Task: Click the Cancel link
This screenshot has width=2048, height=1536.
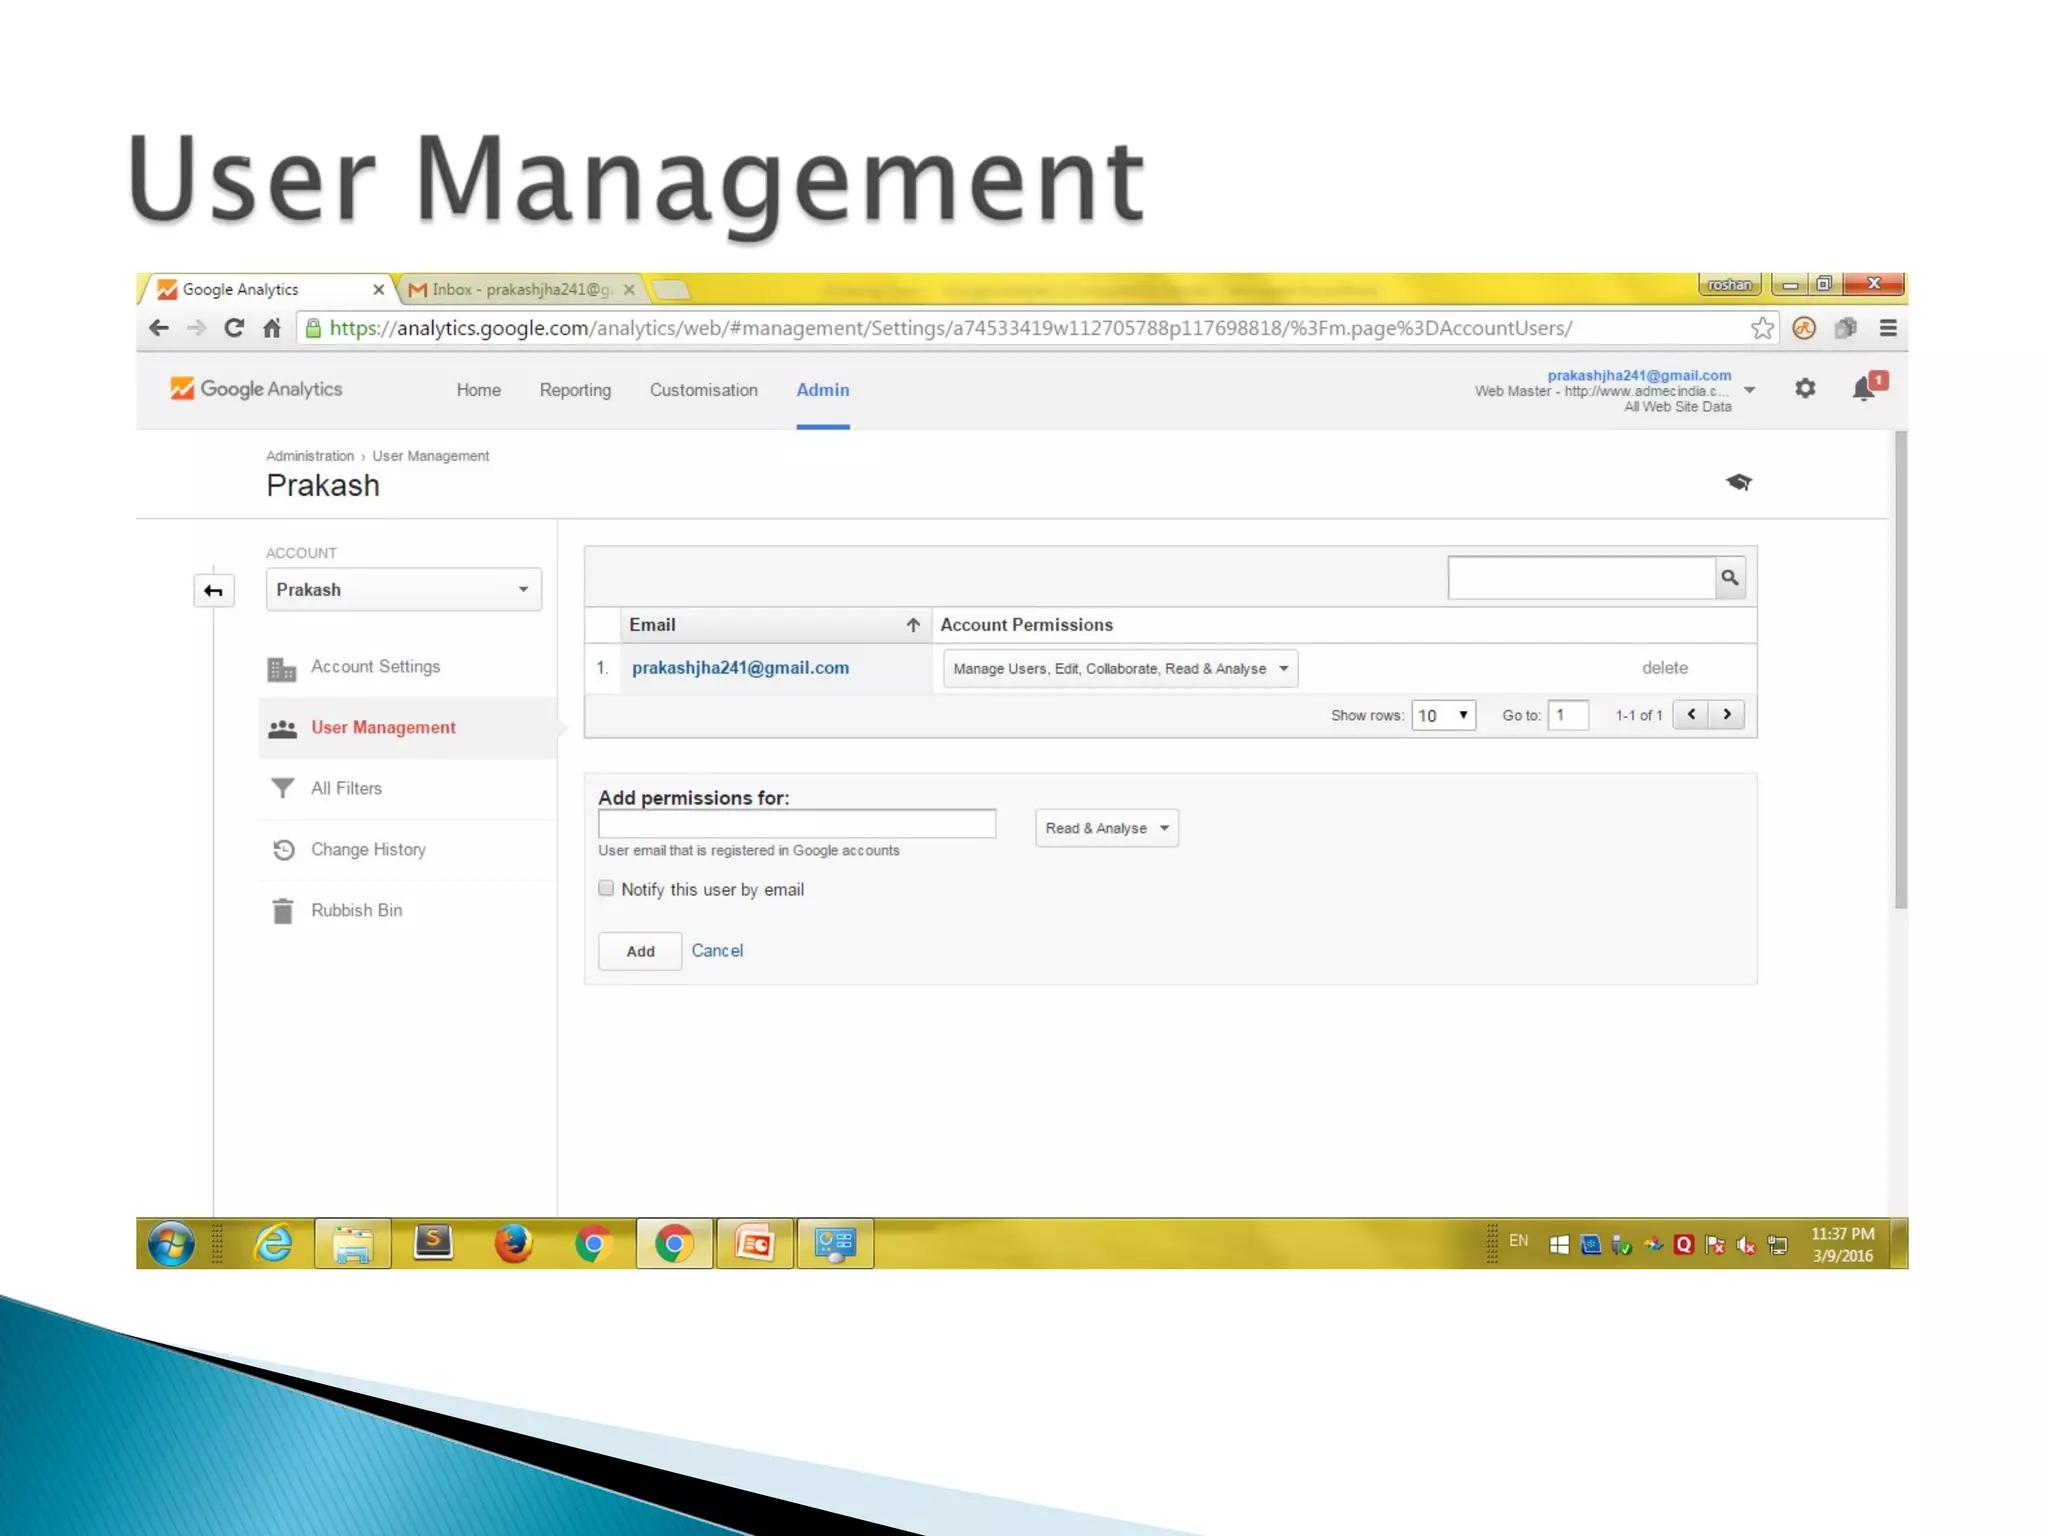Action: click(717, 950)
